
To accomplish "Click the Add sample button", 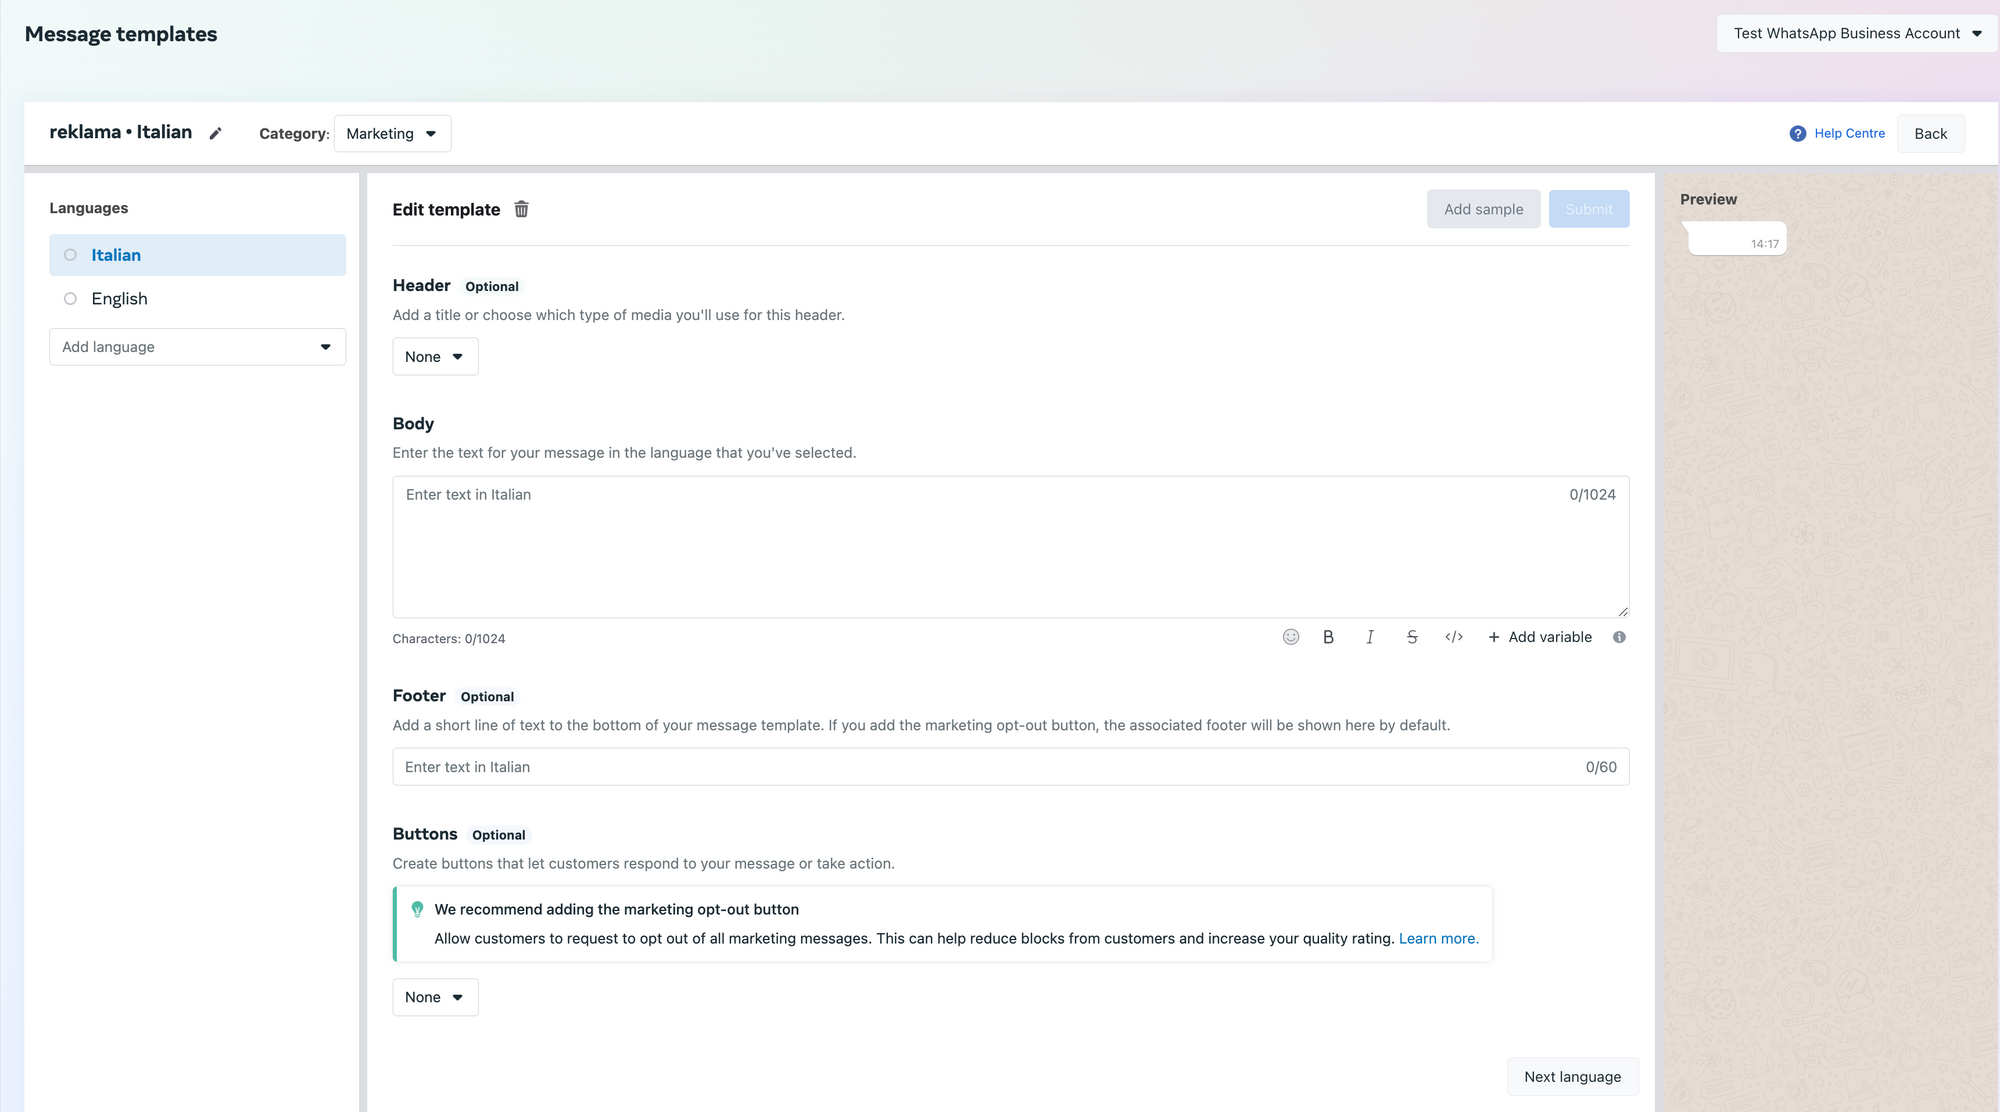I will [x=1483, y=209].
